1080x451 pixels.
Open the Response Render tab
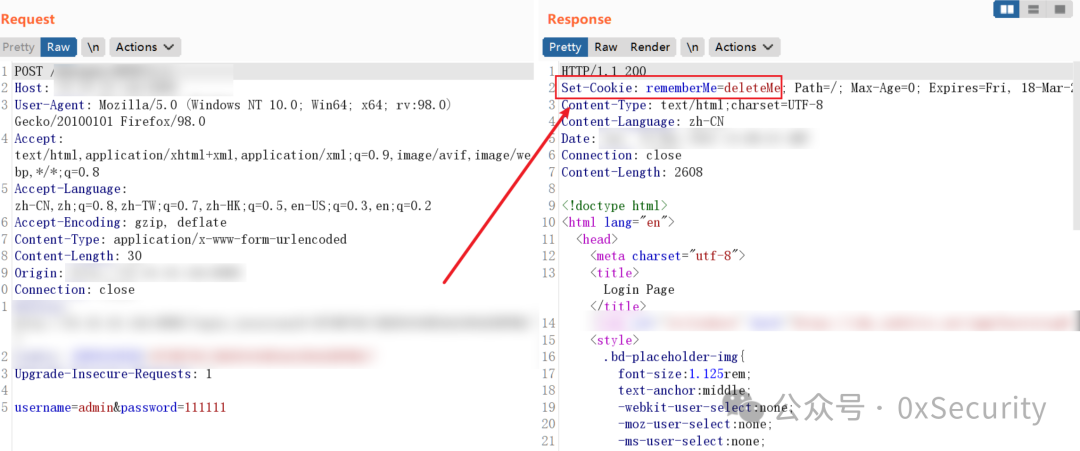tap(650, 47)
